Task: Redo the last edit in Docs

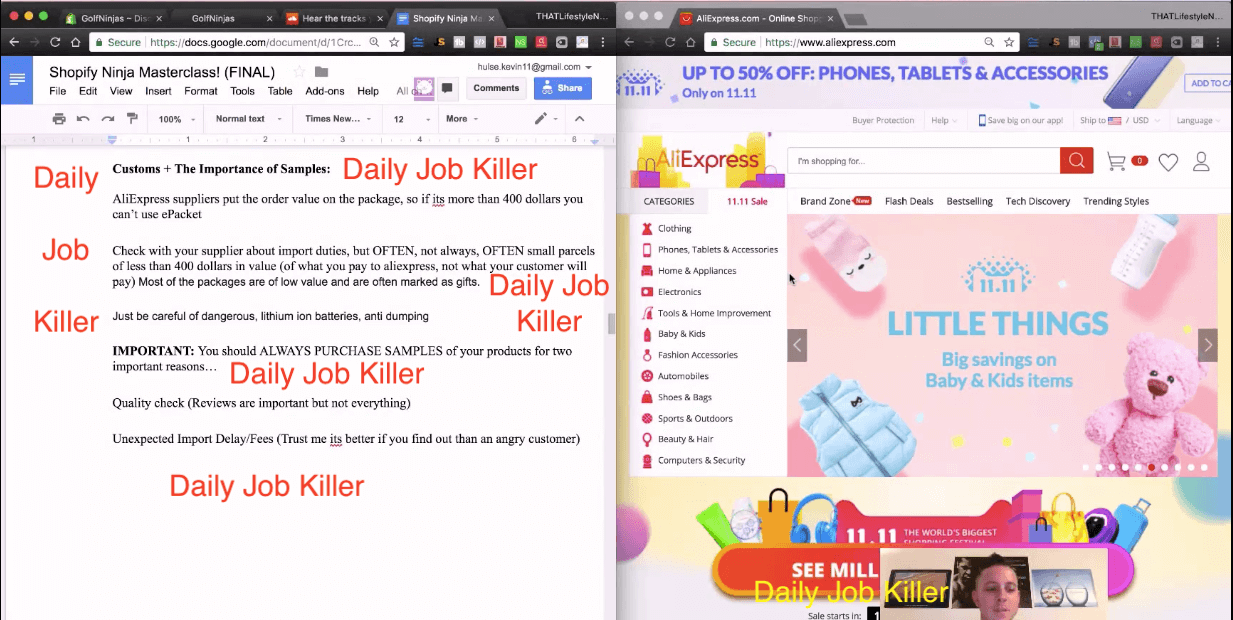Action: tap(107, 119)
